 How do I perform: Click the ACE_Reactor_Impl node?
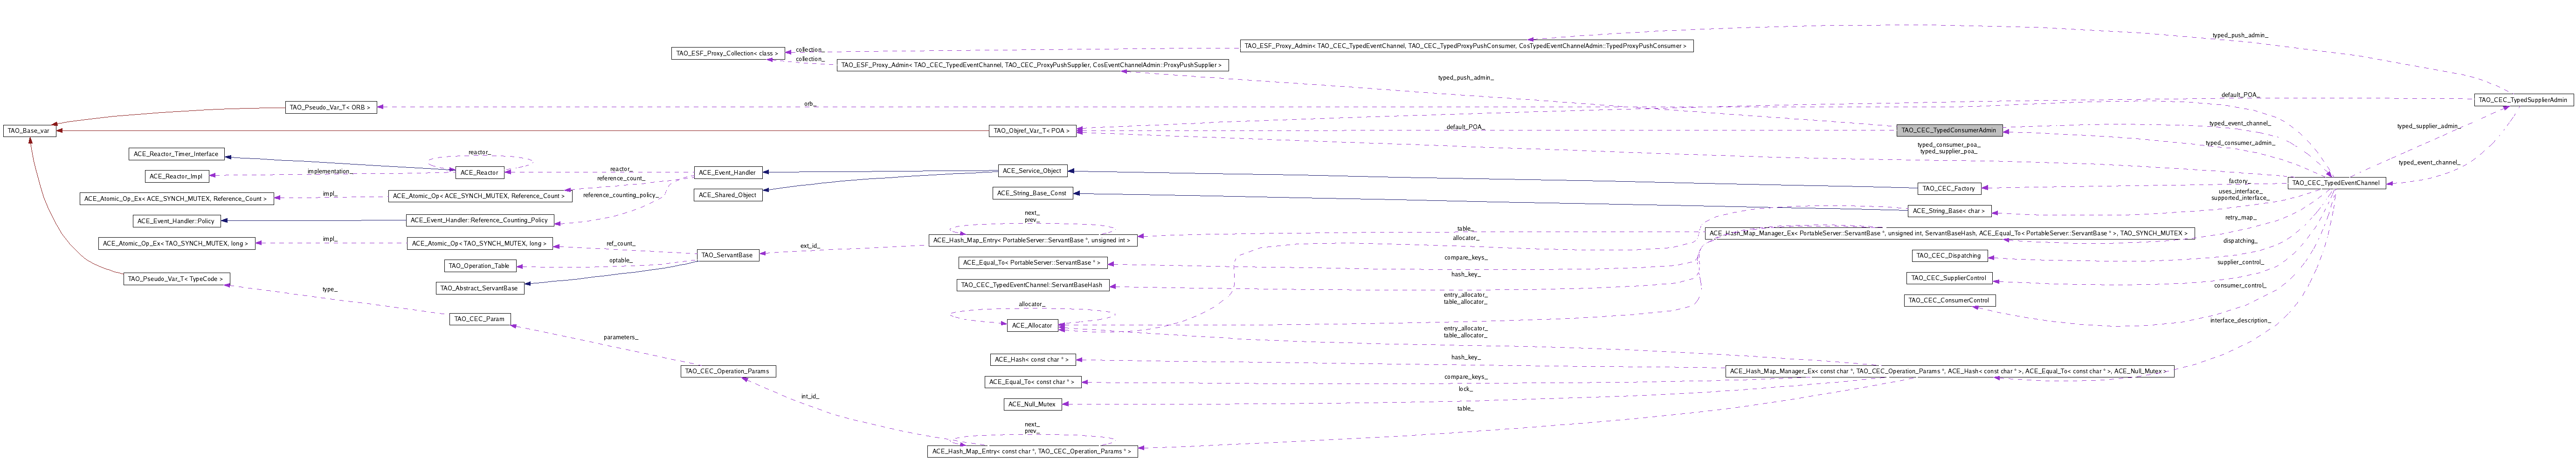[177, 176]
